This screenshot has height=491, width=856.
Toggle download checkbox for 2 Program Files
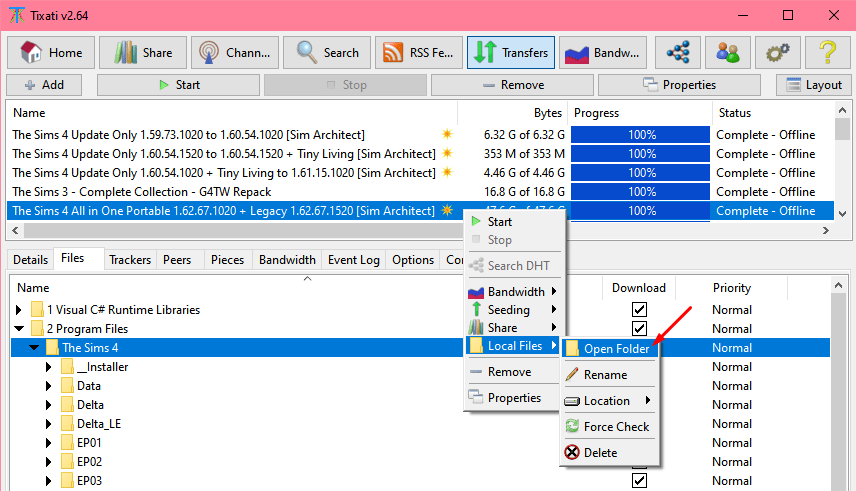[x=639, y=328]
